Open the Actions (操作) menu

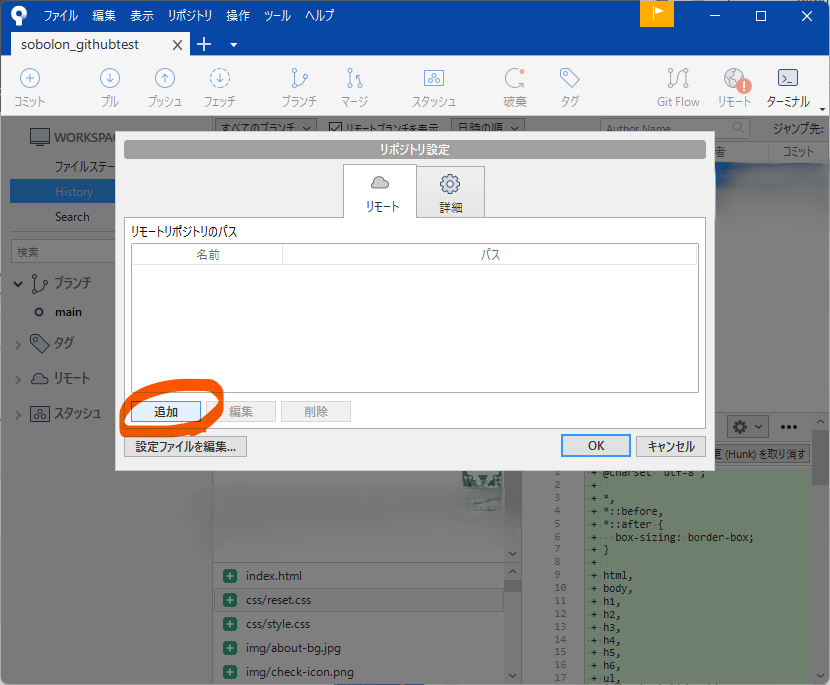(x=238, y=15)
